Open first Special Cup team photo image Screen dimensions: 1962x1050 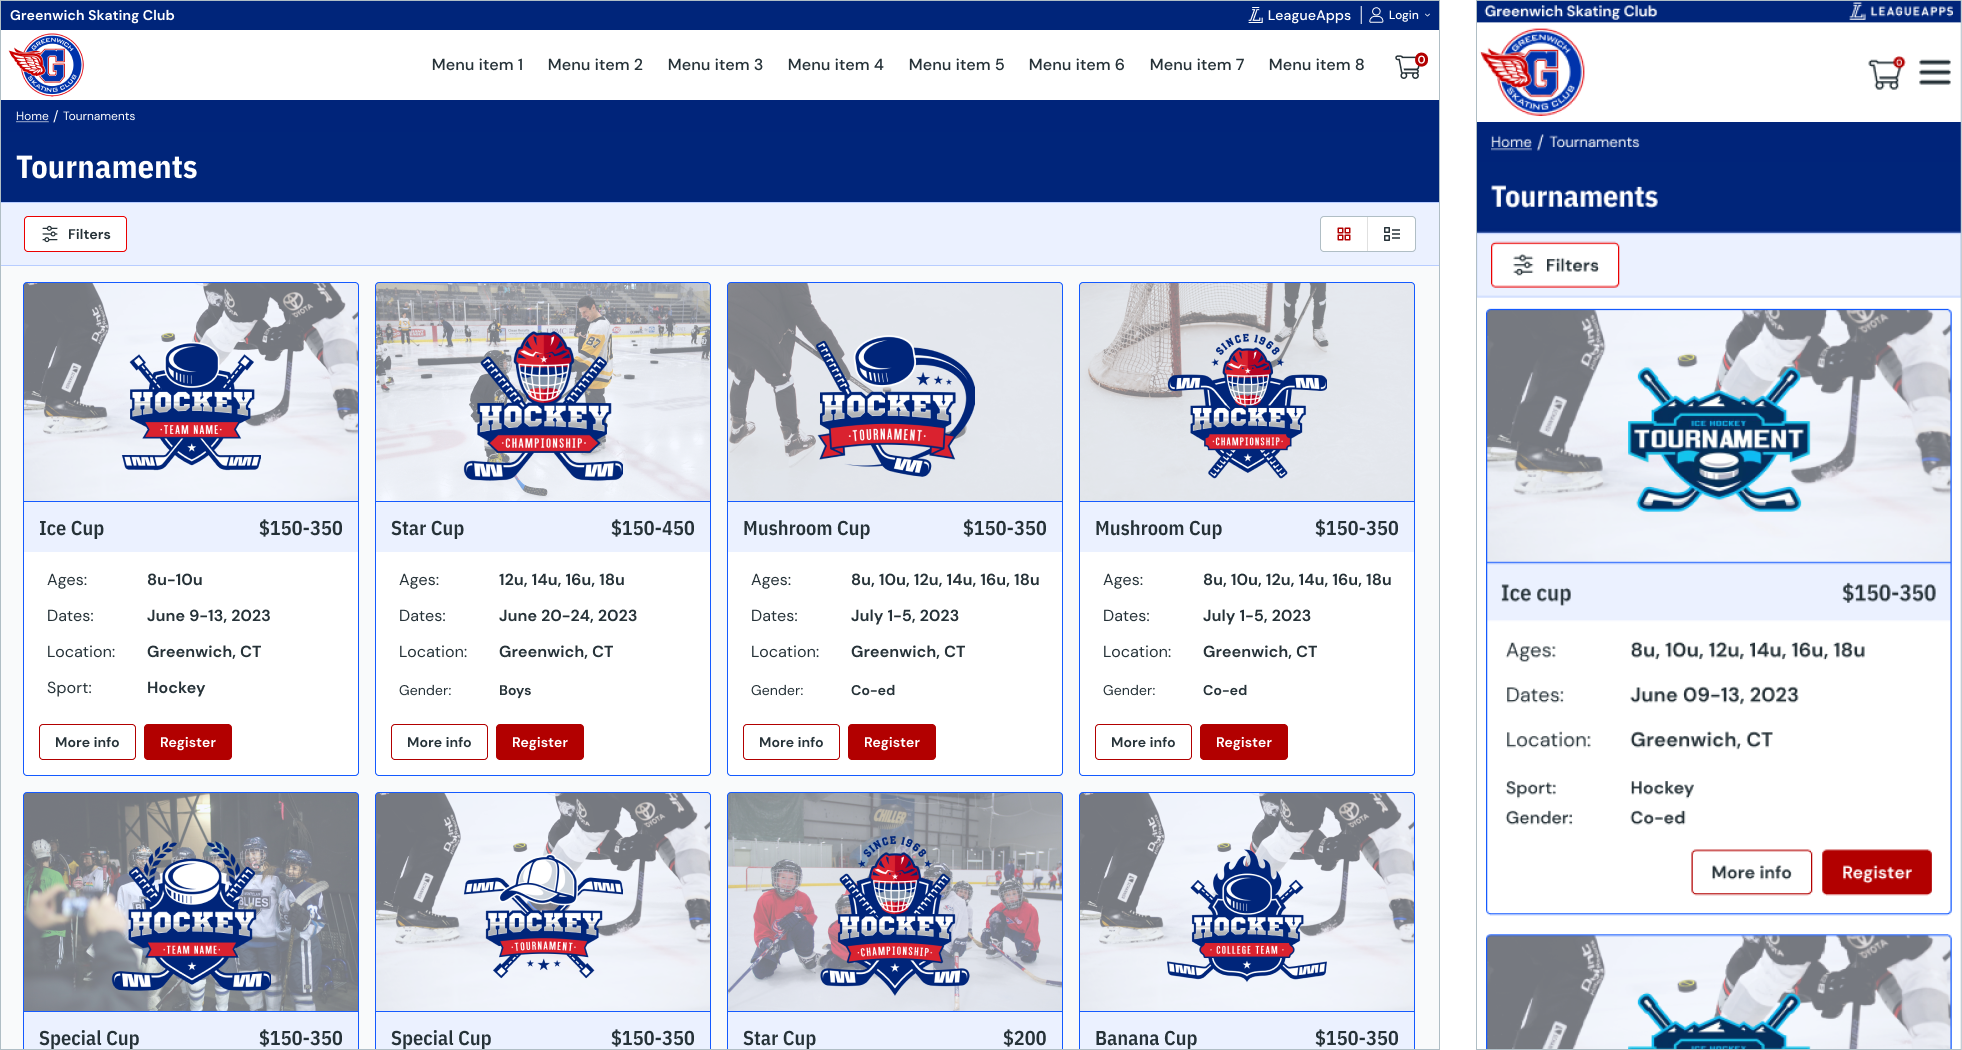[x=191, y=902]
